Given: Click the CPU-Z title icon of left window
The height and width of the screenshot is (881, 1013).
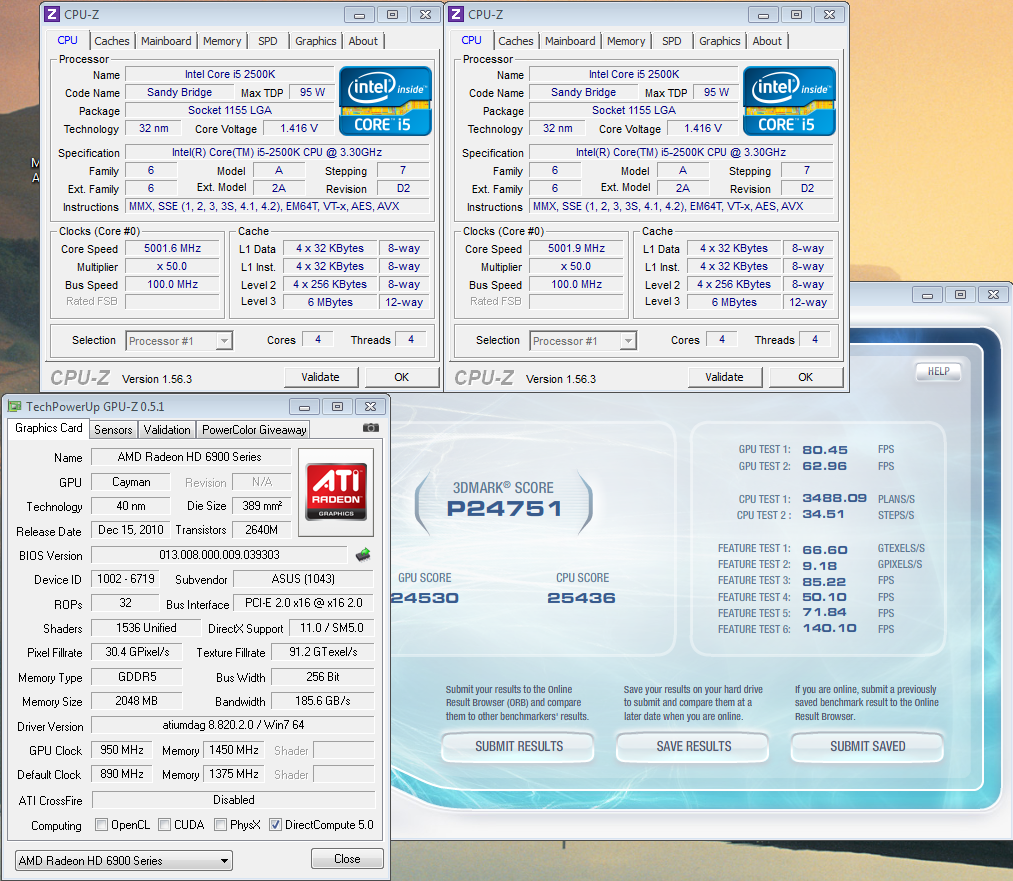Looking at the screenshot, I should click(52, 14).
